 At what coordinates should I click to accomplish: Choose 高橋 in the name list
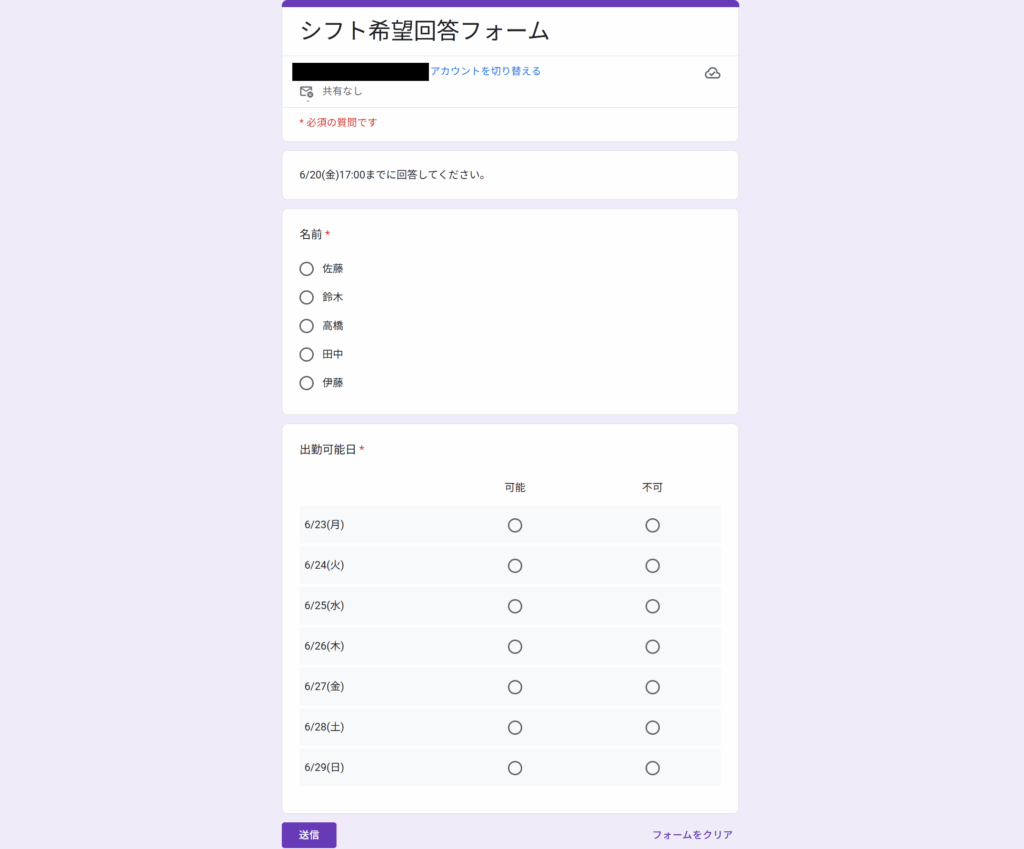click(307, 326)
